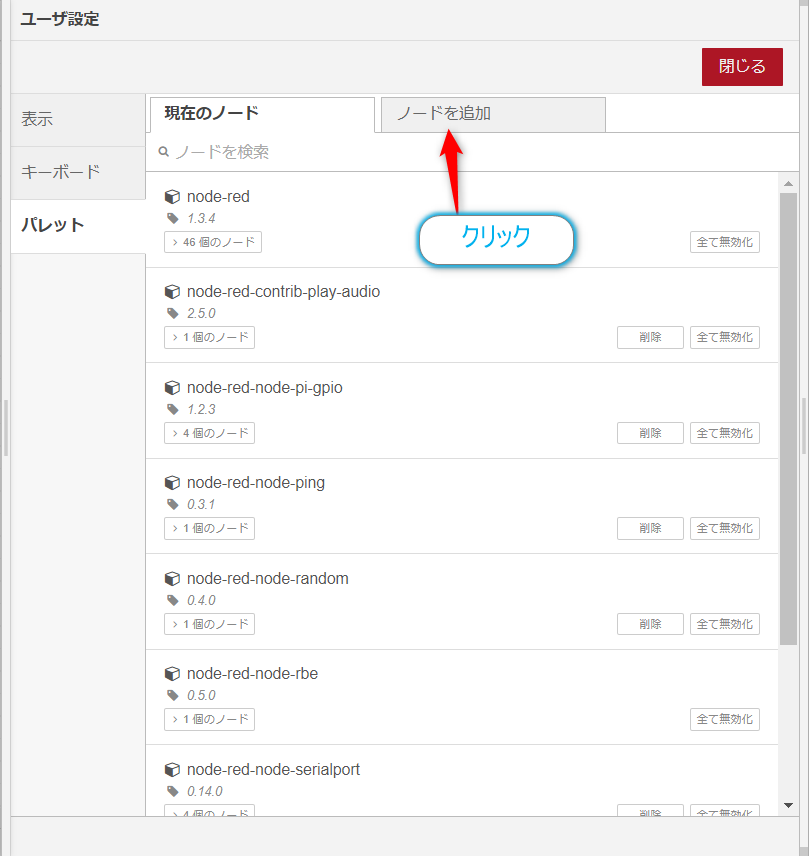The height and width of the screenshot is (856, 809).
Task: Remove the node-red-node-ping module
Action: pos(650,528)
